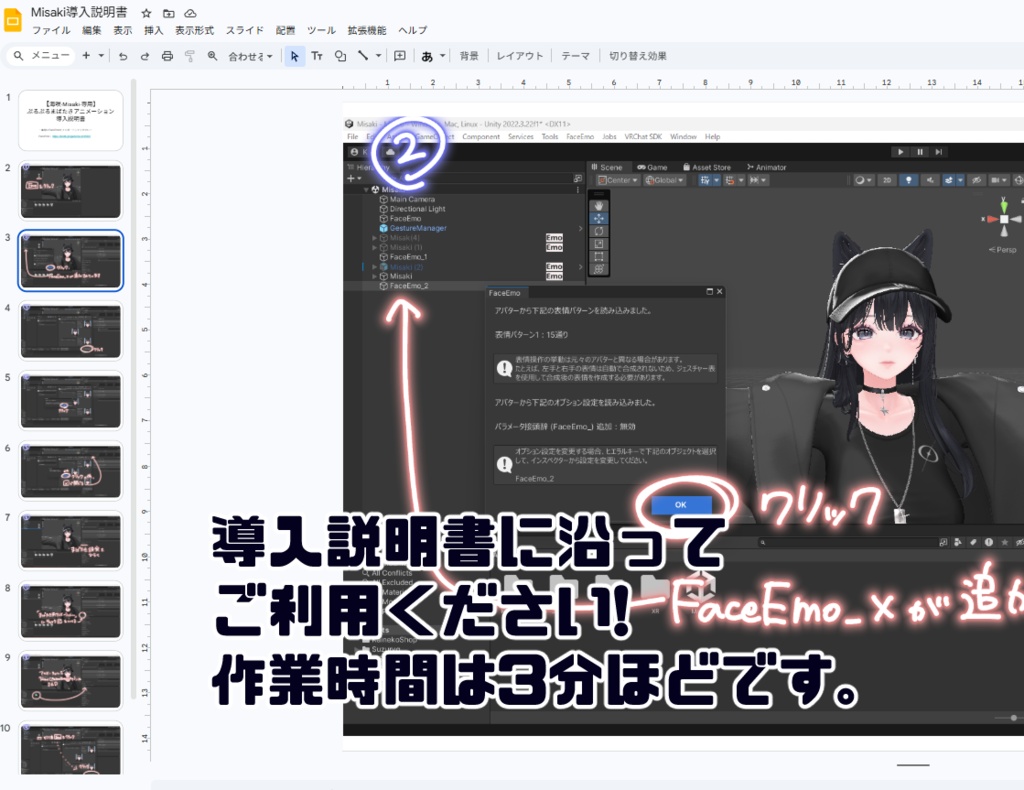Click Pause button in the Unity screenshot

click(920, 151)
